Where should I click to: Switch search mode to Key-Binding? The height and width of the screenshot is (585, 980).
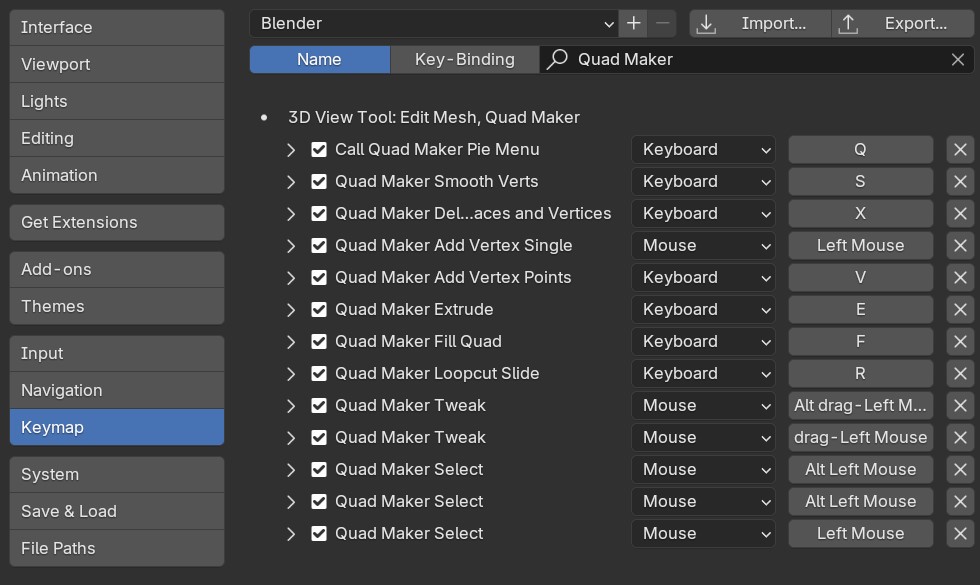point(464,59)
